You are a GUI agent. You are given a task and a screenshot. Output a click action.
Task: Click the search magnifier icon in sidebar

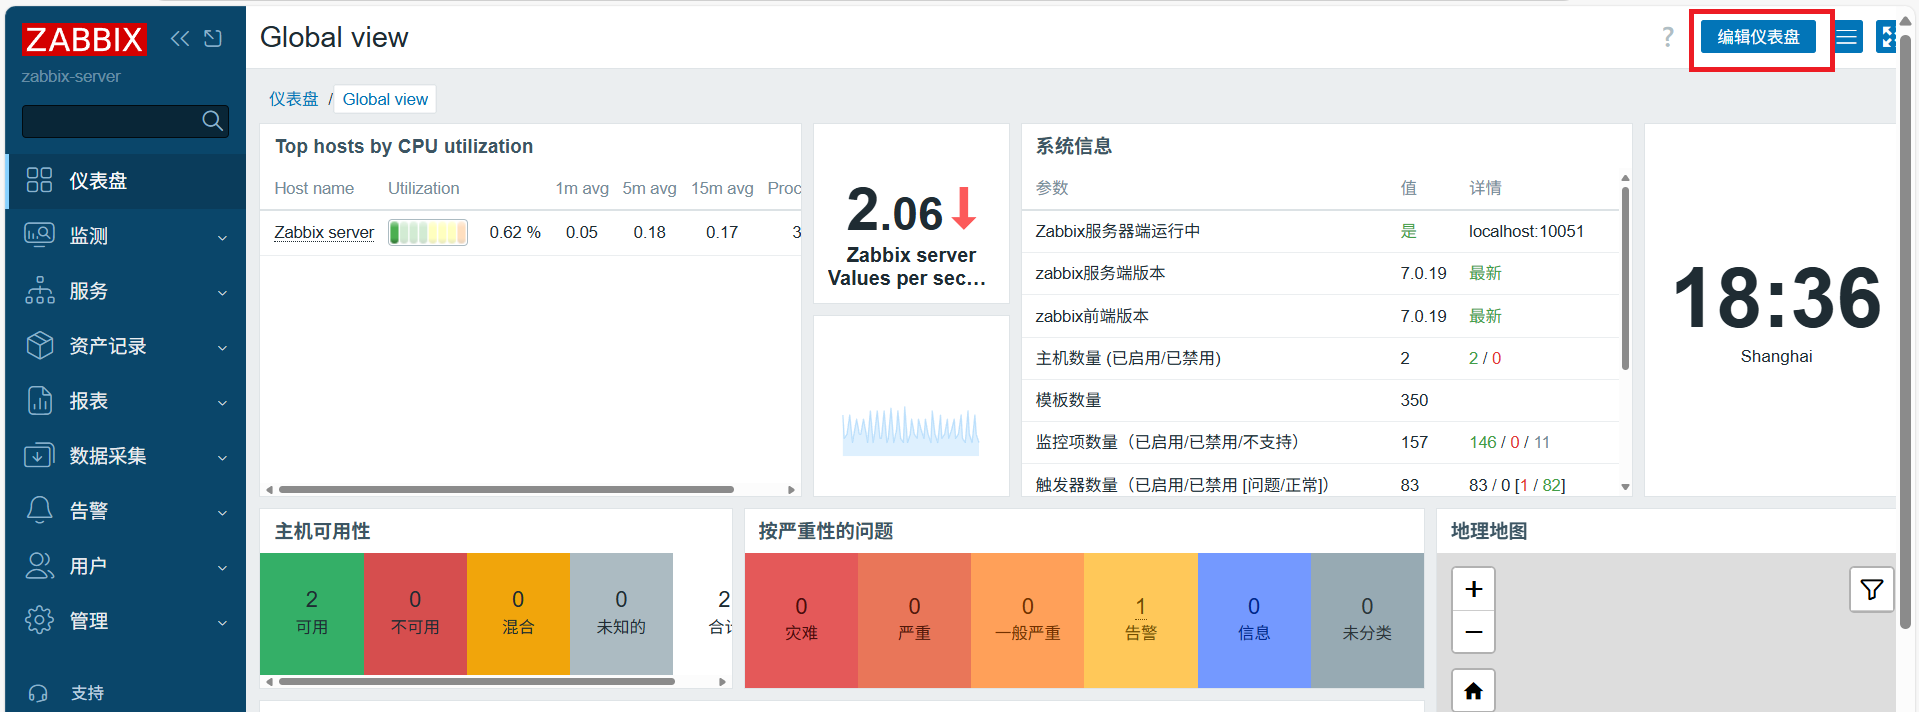pos(212,121)
